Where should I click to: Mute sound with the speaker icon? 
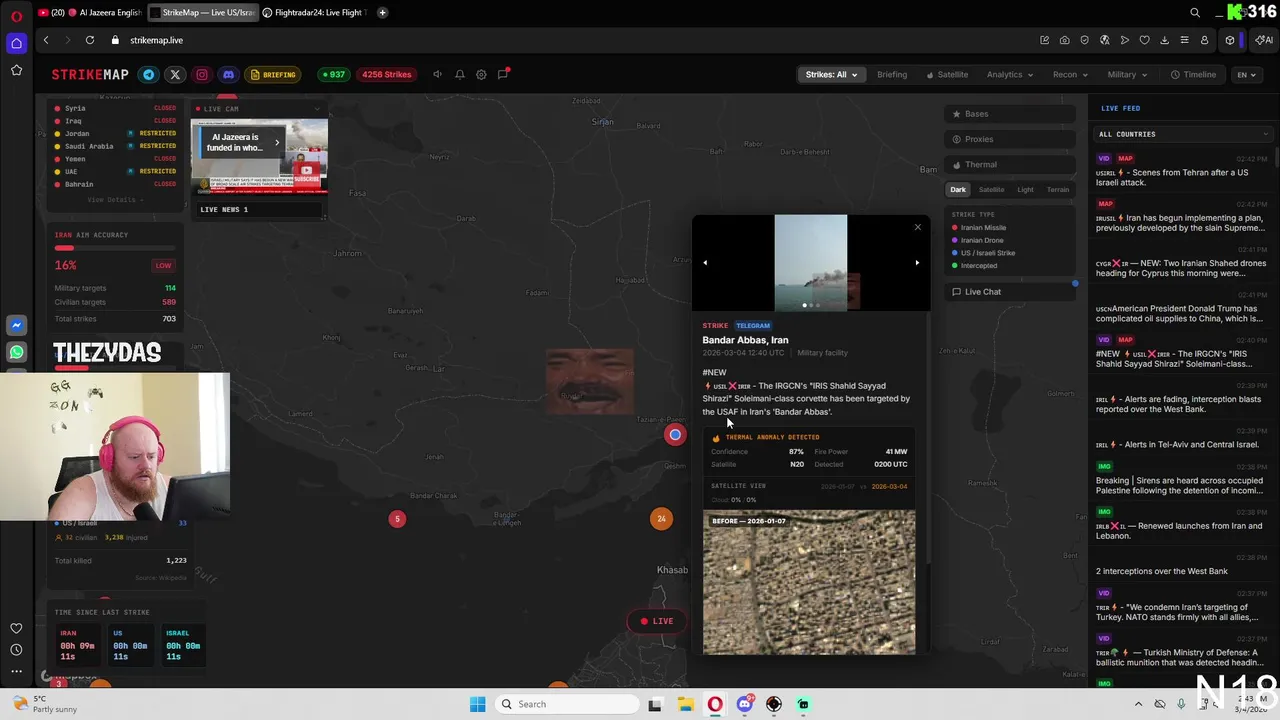pos(437,74)
